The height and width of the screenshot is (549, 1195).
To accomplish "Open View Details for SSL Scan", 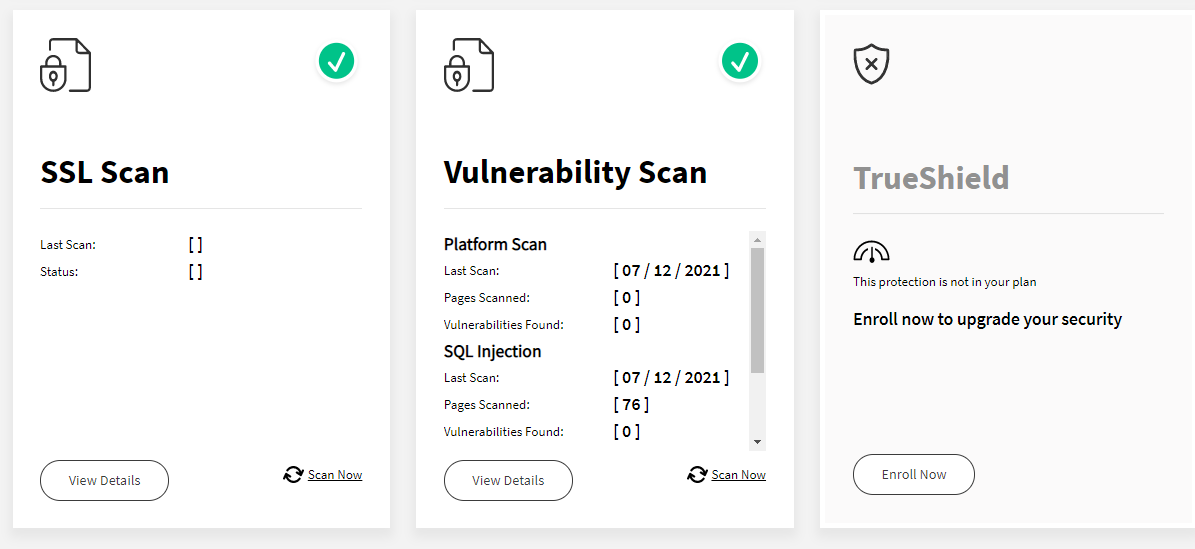I will (x=104, y=480).
